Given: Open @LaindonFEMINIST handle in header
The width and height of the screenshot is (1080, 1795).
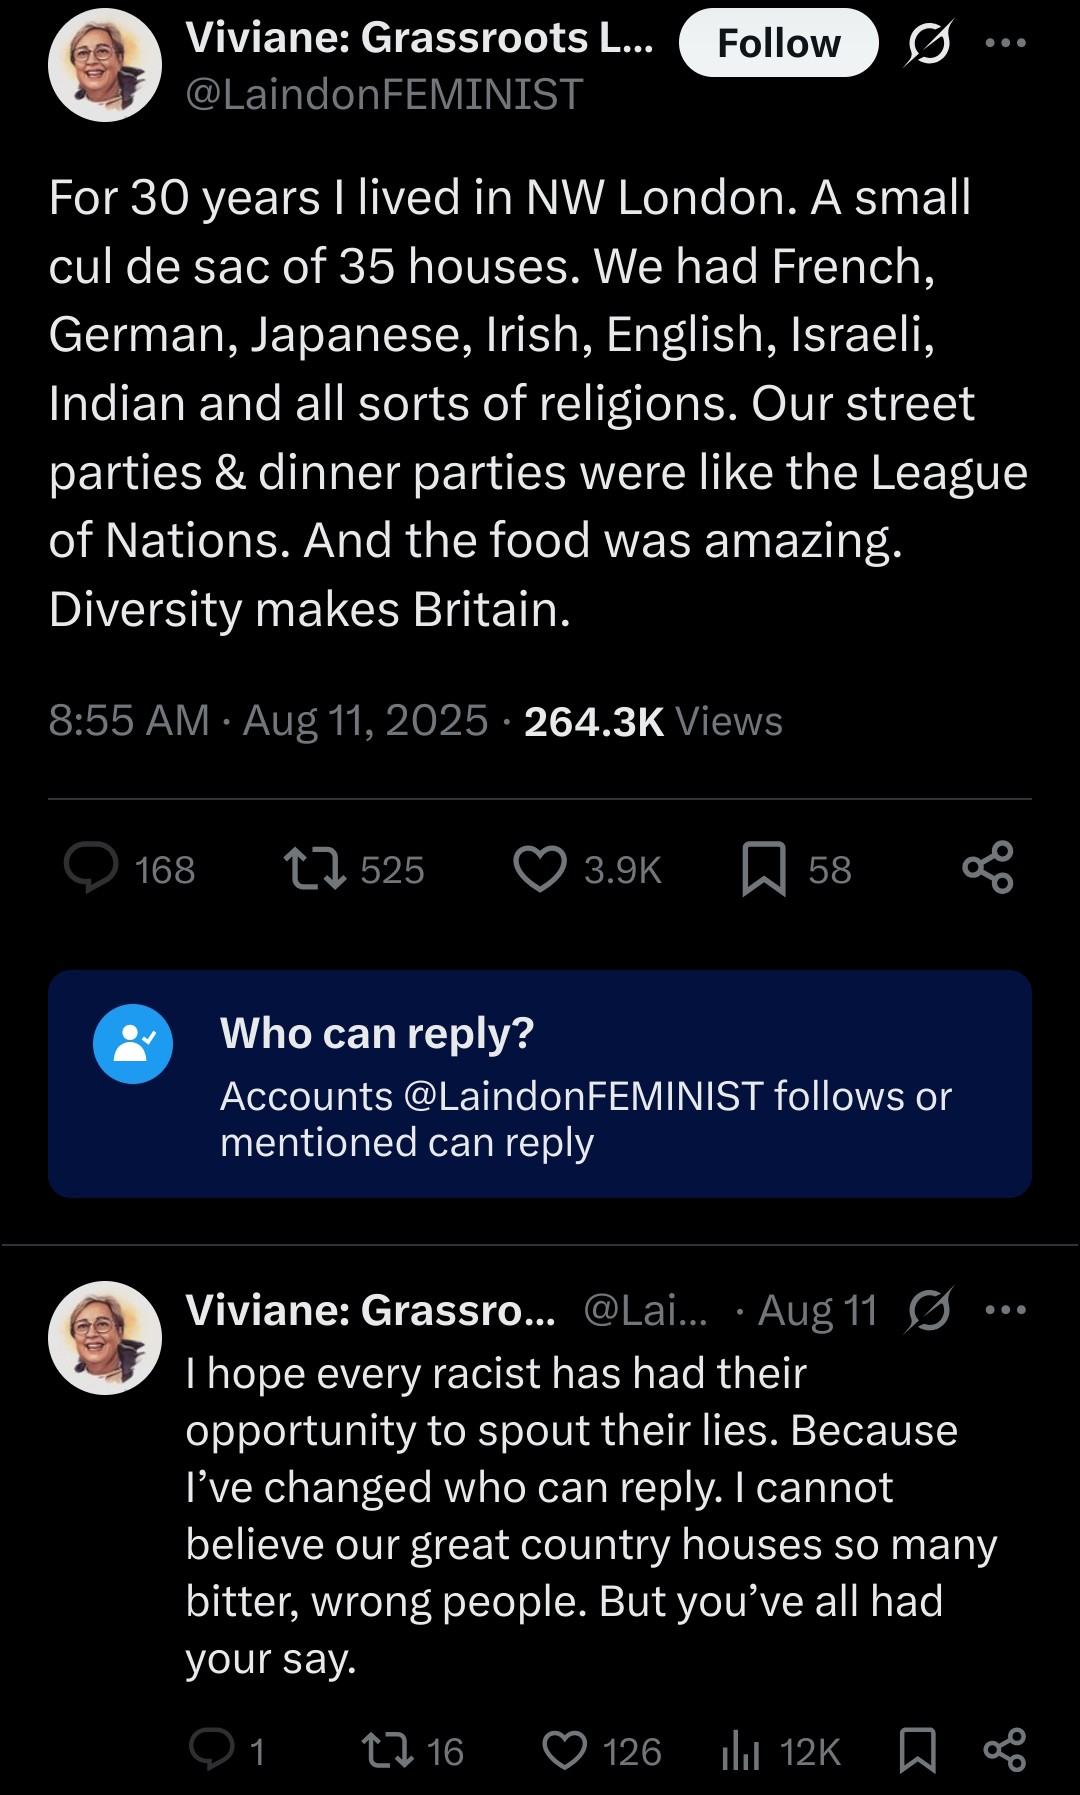Looking at the screenshot, I should 384,95.
